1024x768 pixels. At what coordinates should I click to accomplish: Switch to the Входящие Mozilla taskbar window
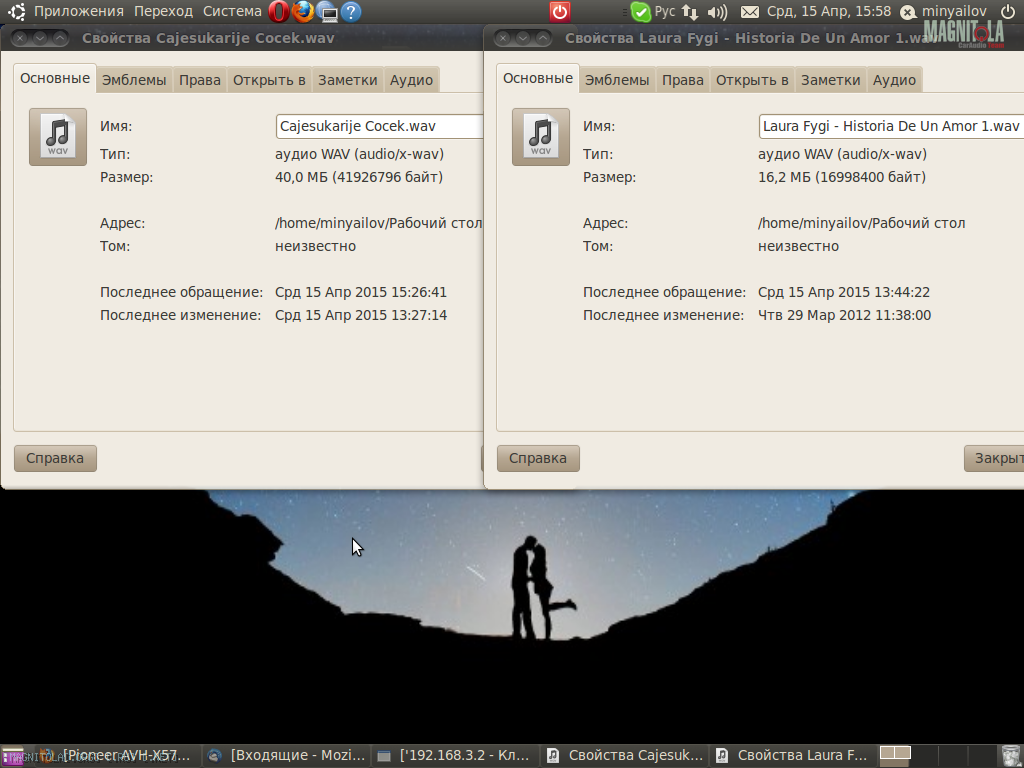tap(288, 756)
